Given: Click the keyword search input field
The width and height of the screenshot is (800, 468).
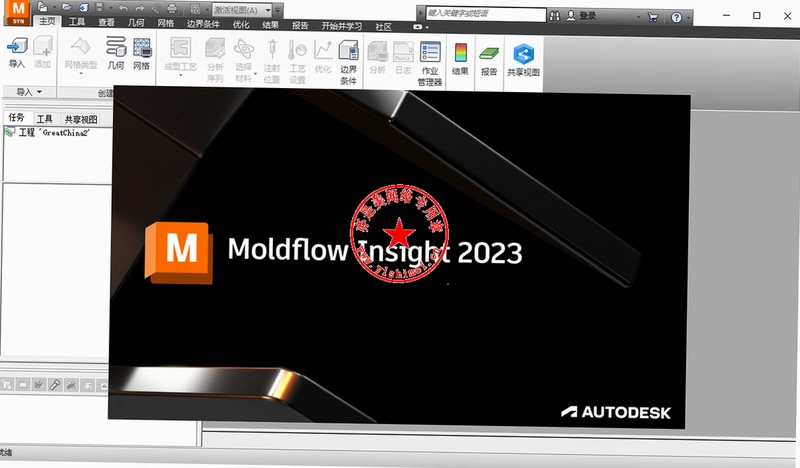Looking at the screenshot, I should point(486,14).
